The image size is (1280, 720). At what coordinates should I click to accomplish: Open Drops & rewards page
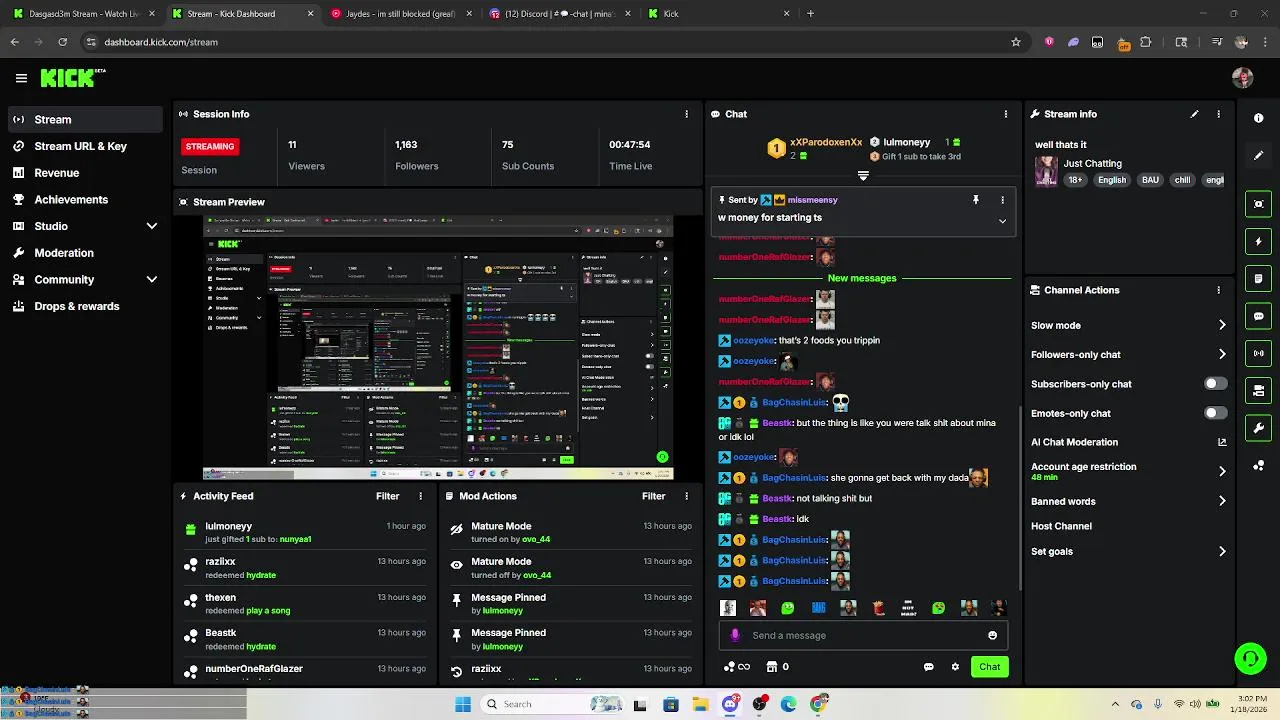pos(85,306)
